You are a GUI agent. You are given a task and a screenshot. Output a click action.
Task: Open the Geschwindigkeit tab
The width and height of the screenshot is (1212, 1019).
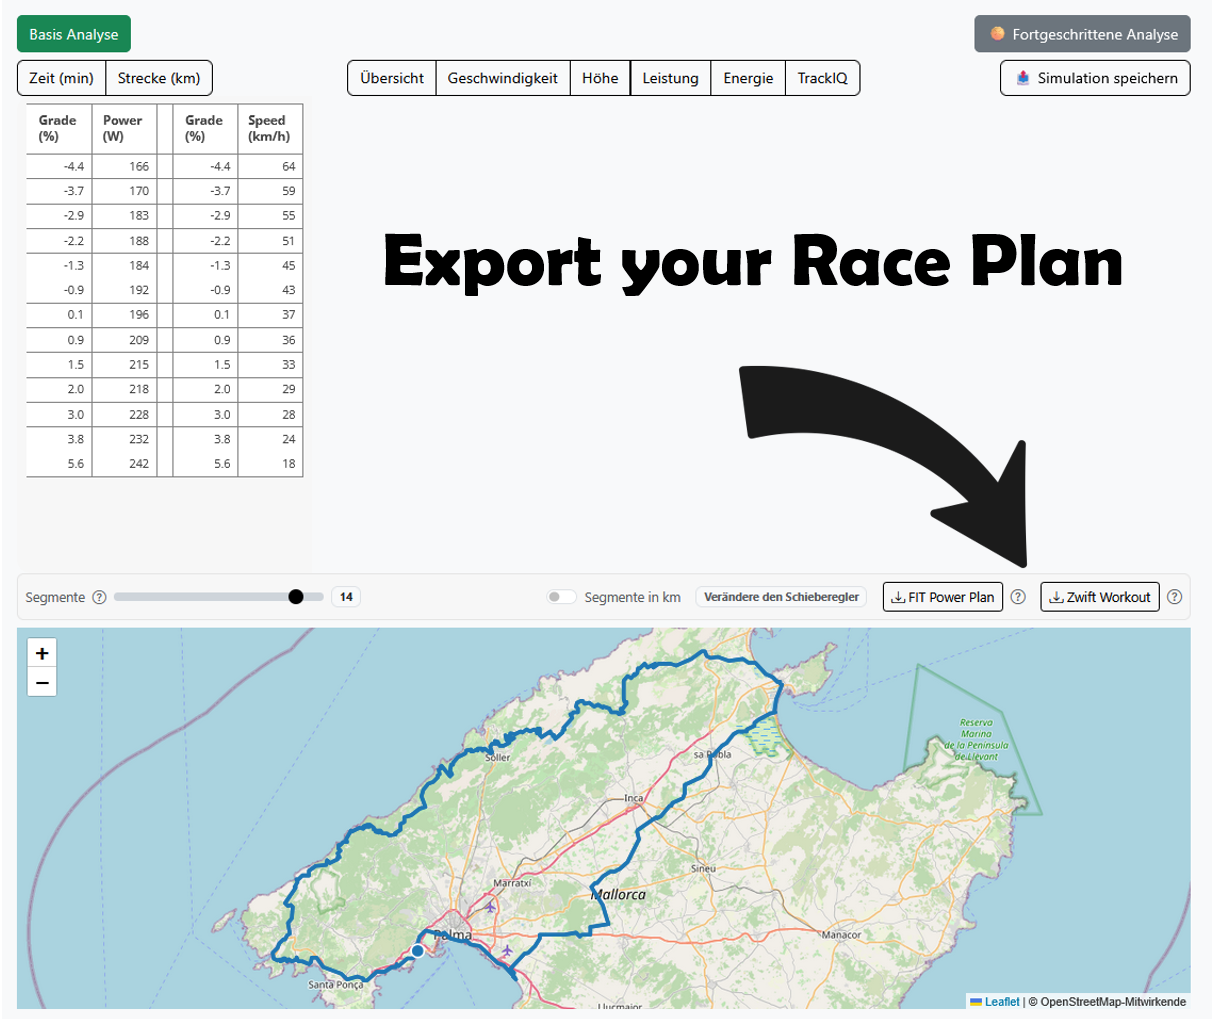[502, 78]
